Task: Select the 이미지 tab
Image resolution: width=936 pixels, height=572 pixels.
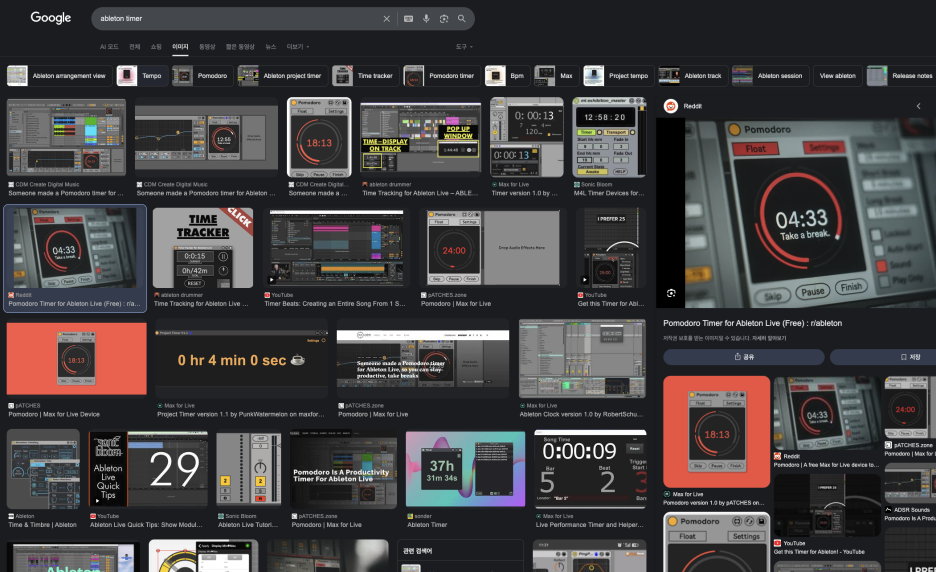Action: [180, 47]
